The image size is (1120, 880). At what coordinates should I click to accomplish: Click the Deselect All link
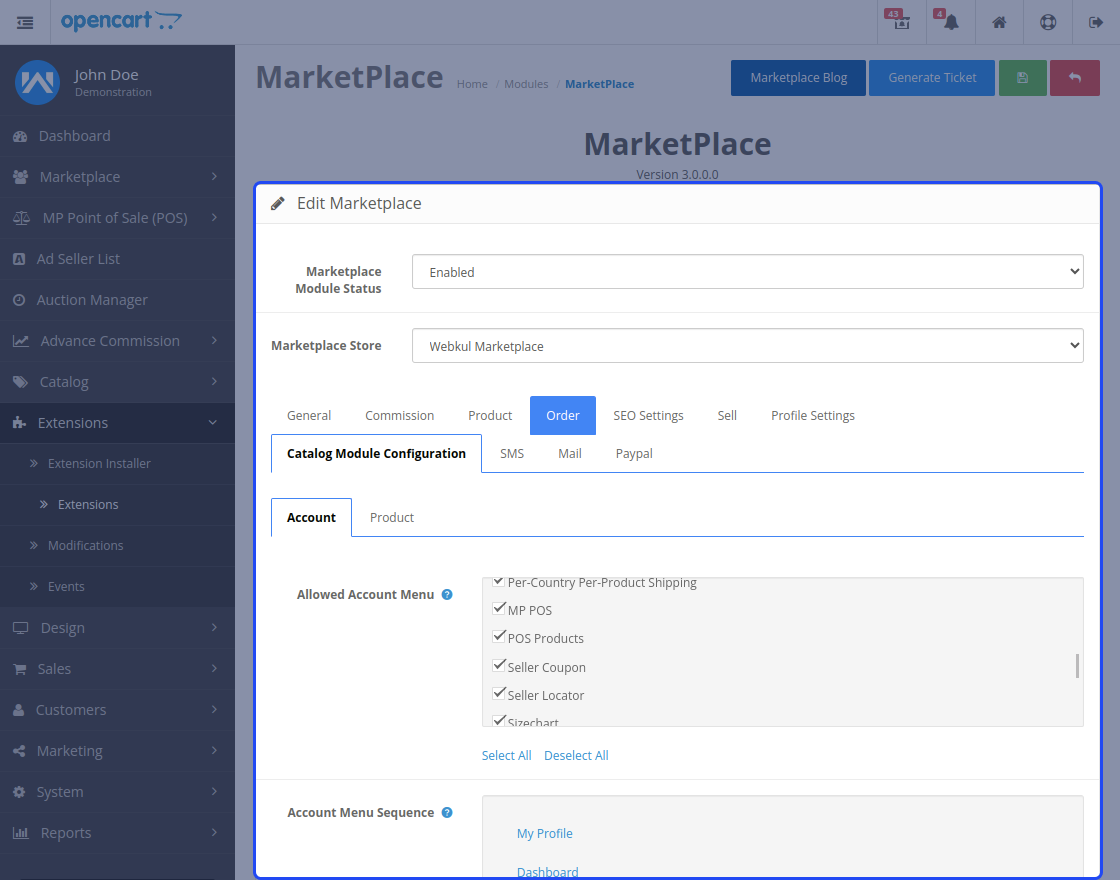point(576,756)
